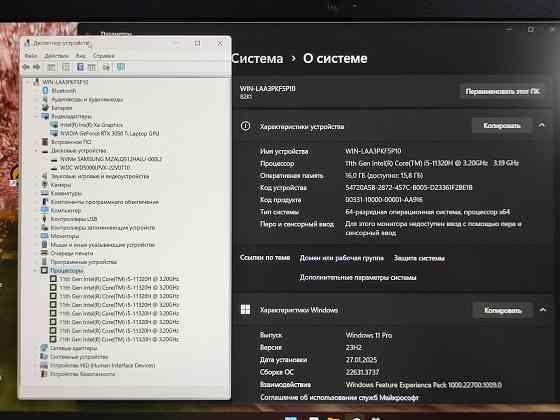
Task: Open Properties via the Device Manager toolbar icon
Action: [x=66, y=67]
